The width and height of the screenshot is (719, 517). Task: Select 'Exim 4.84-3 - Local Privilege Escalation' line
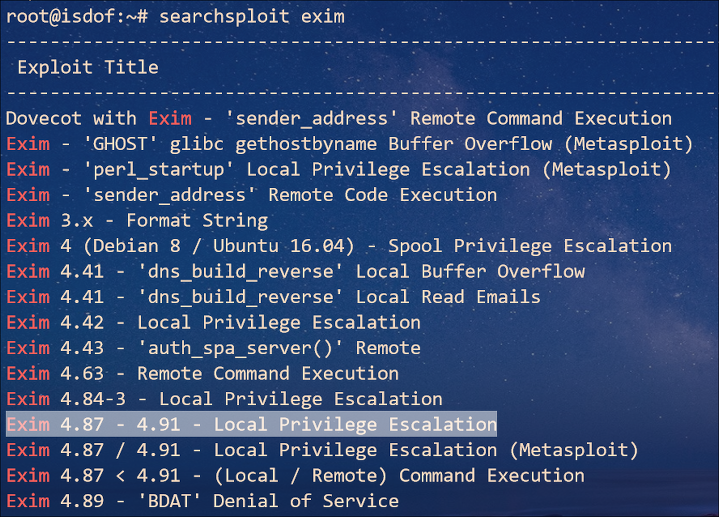point(224,399)
